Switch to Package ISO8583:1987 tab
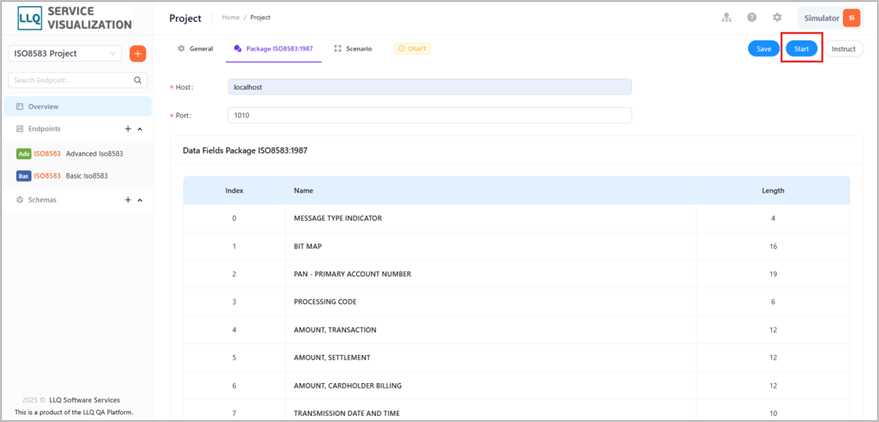The height and width of the screenshot is (422, 879). point(274,49)
